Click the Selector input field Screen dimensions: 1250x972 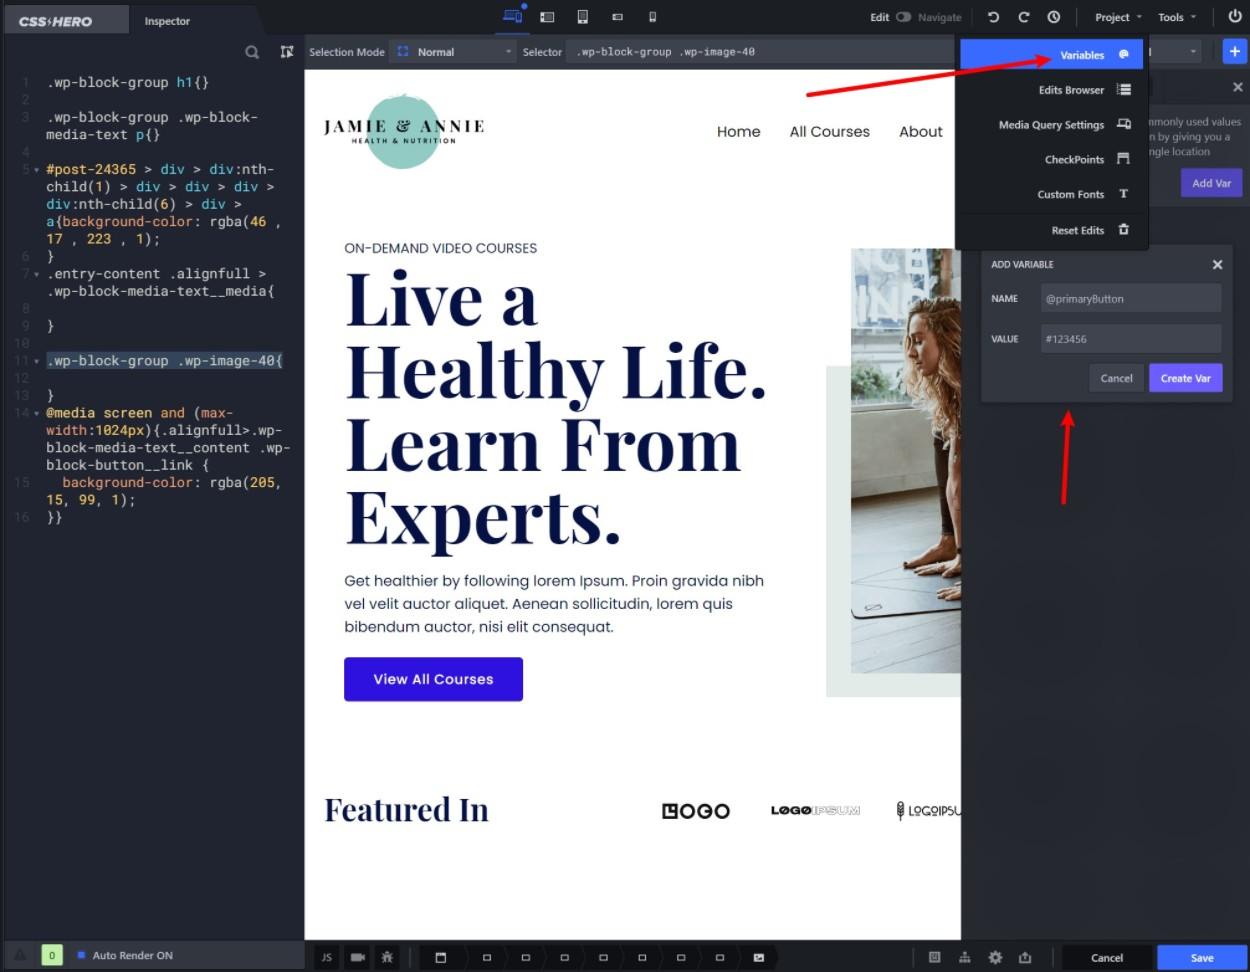(760, 52)
